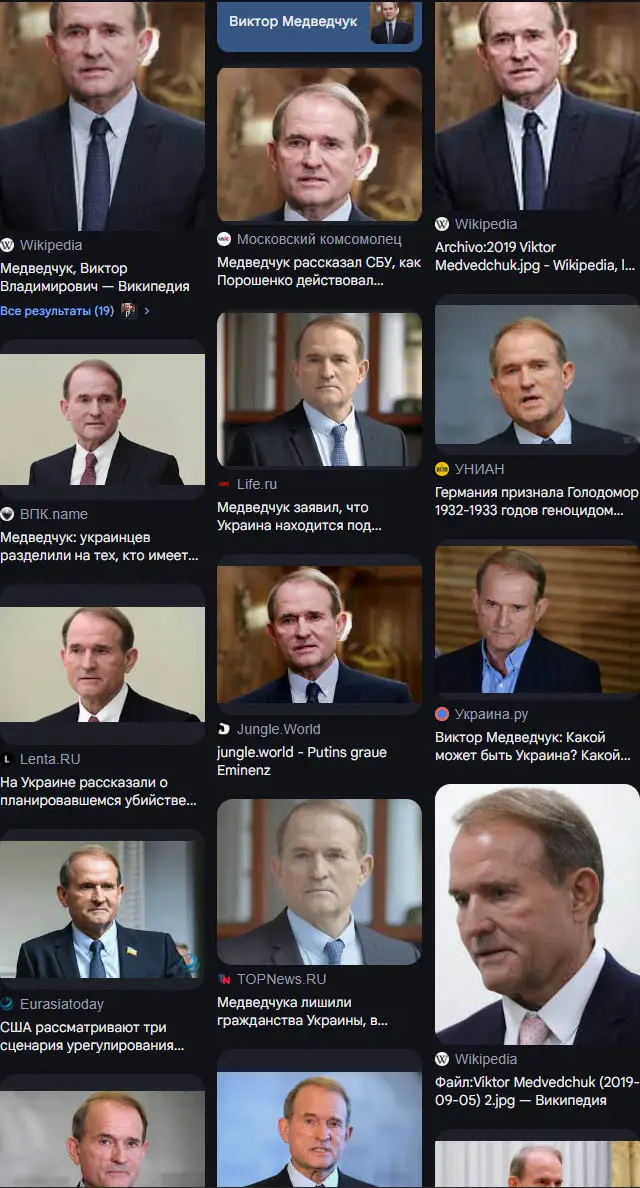Open 'Все результаты (19)' link
Viewport: 640px width, 1188px height.
pyautogui.click(x=57, y=311)
